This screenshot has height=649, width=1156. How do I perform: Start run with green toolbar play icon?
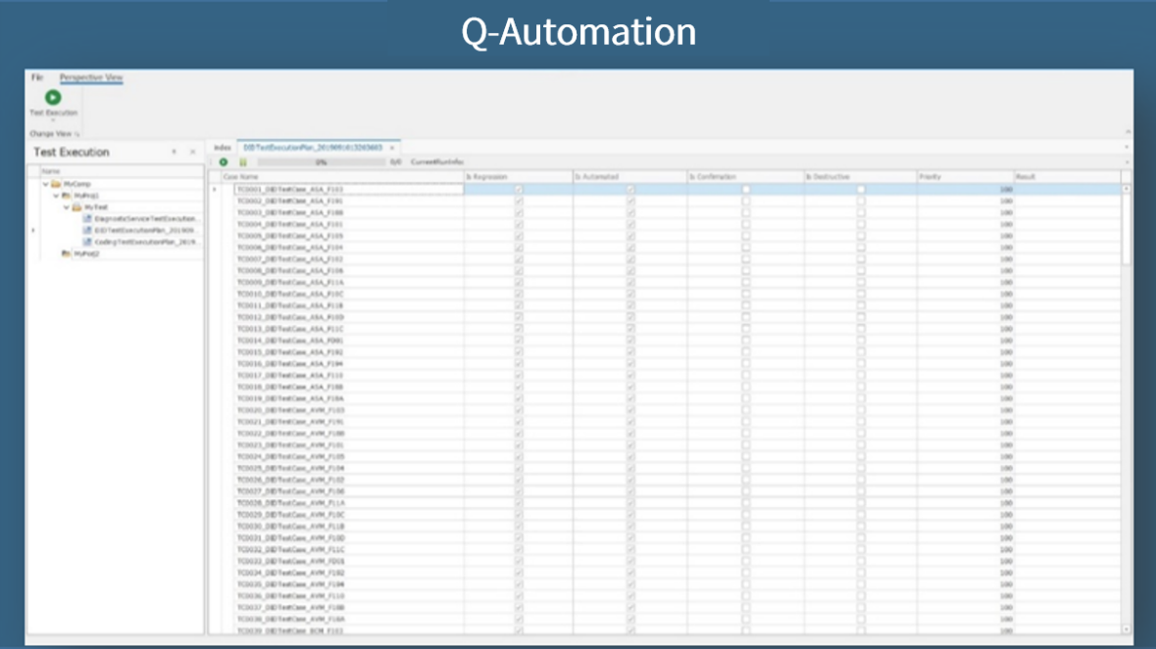coord(223,162)
